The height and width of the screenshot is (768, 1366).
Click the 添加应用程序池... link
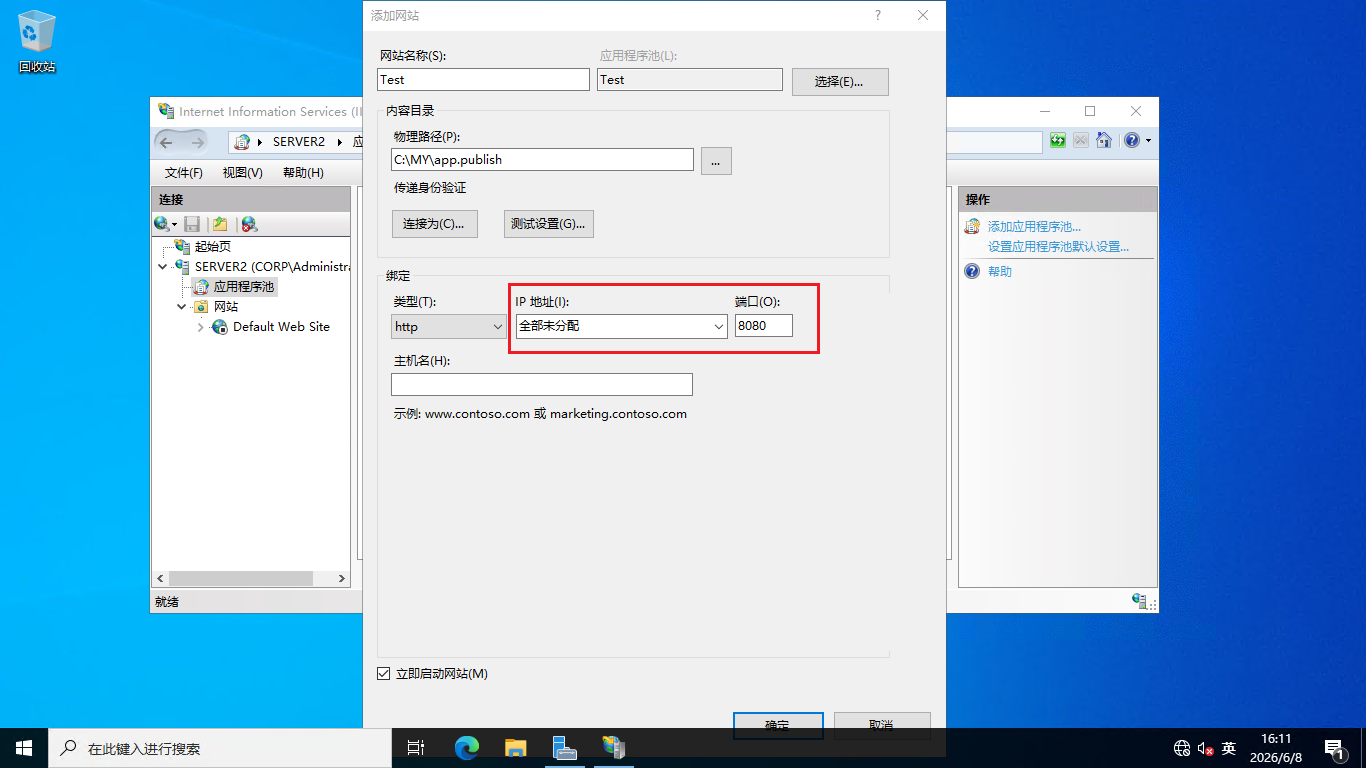pos(1034,227)
